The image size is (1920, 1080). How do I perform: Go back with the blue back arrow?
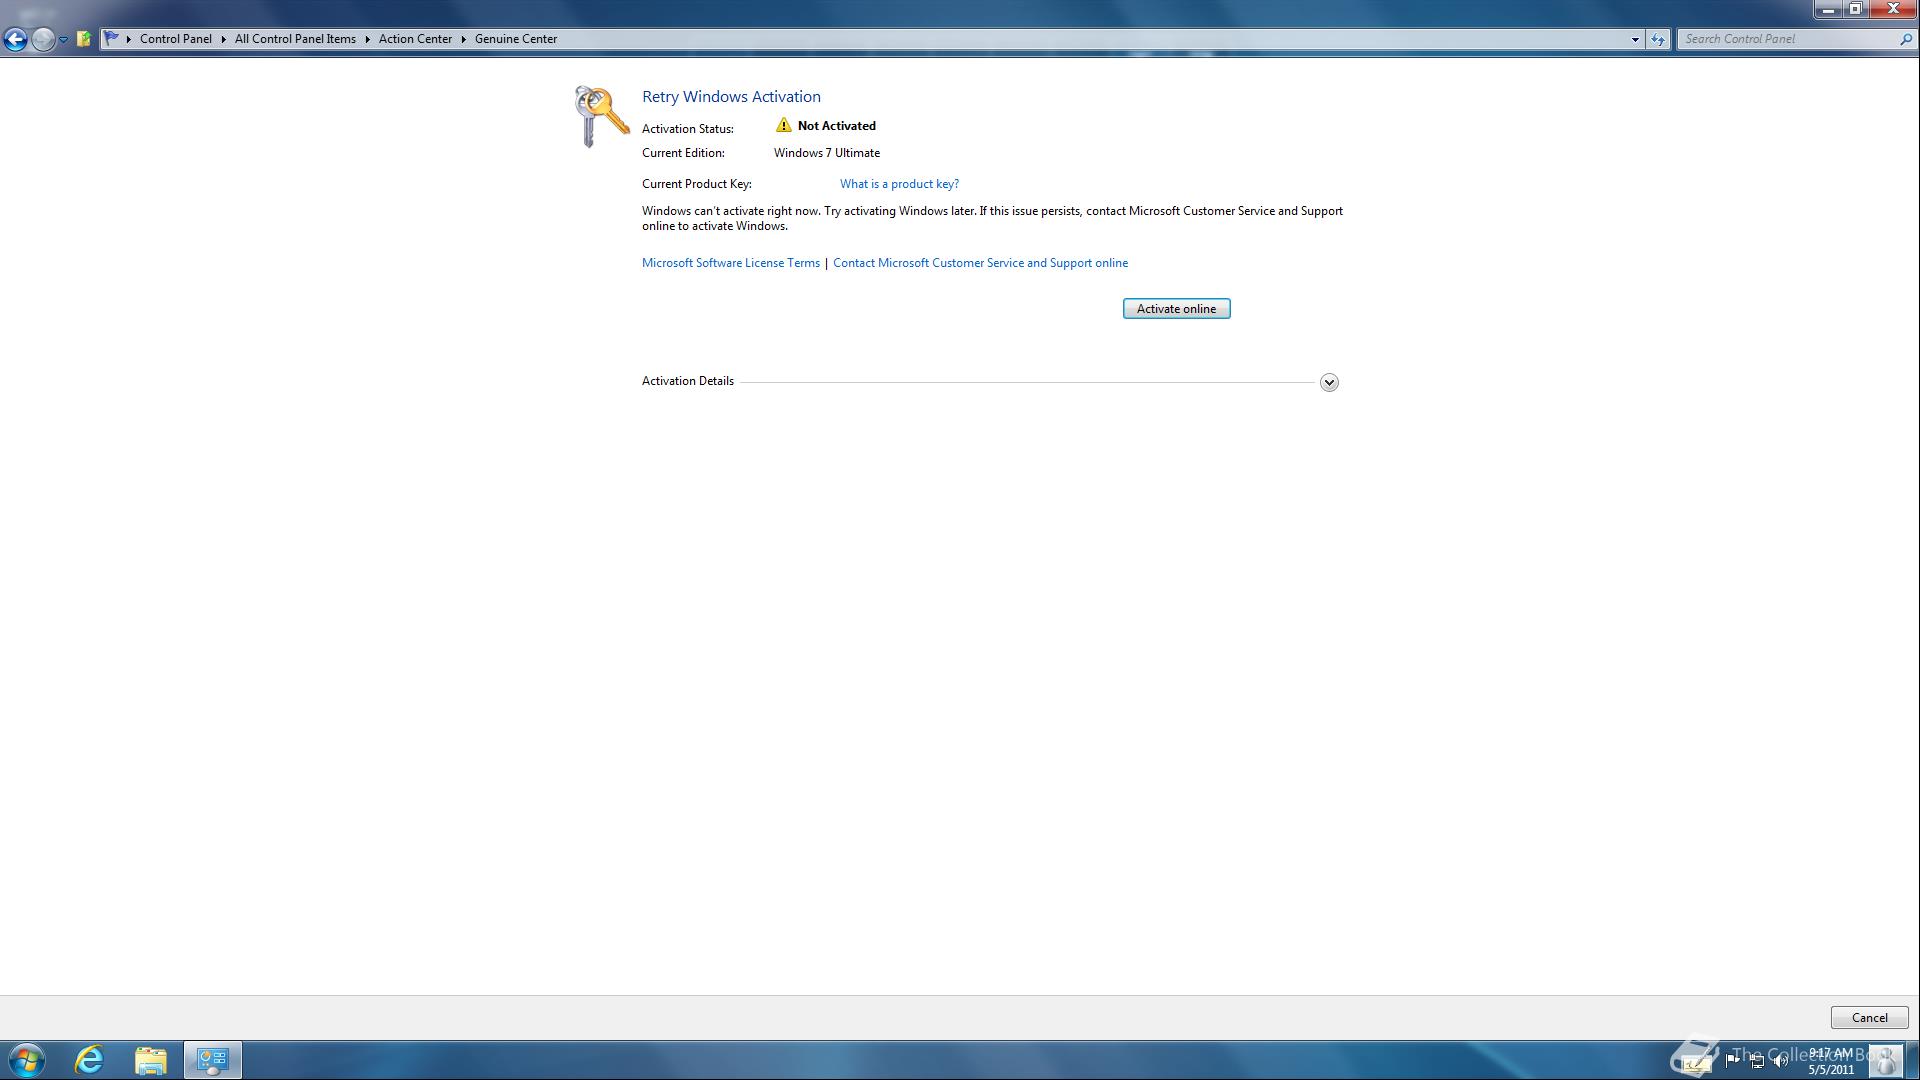pyautogui.click(x=15, y=39)
